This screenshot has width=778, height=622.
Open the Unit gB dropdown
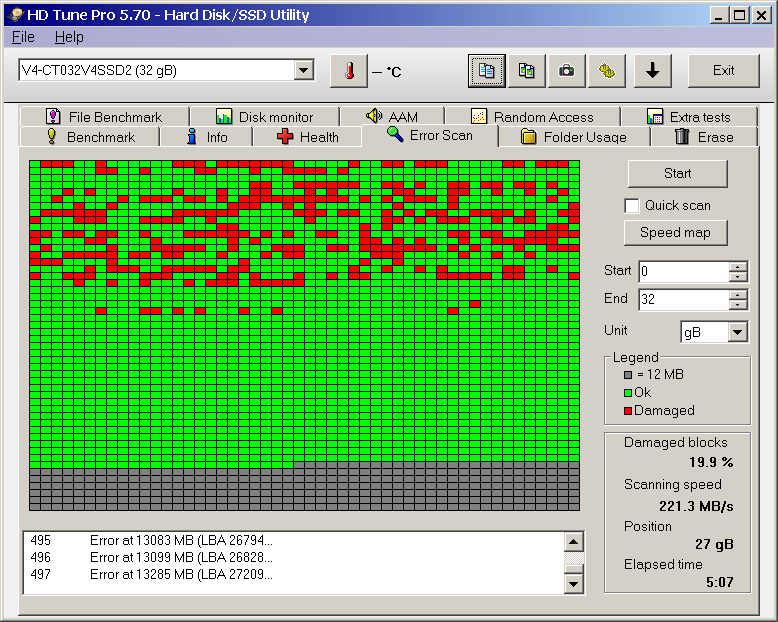point(738,332)
